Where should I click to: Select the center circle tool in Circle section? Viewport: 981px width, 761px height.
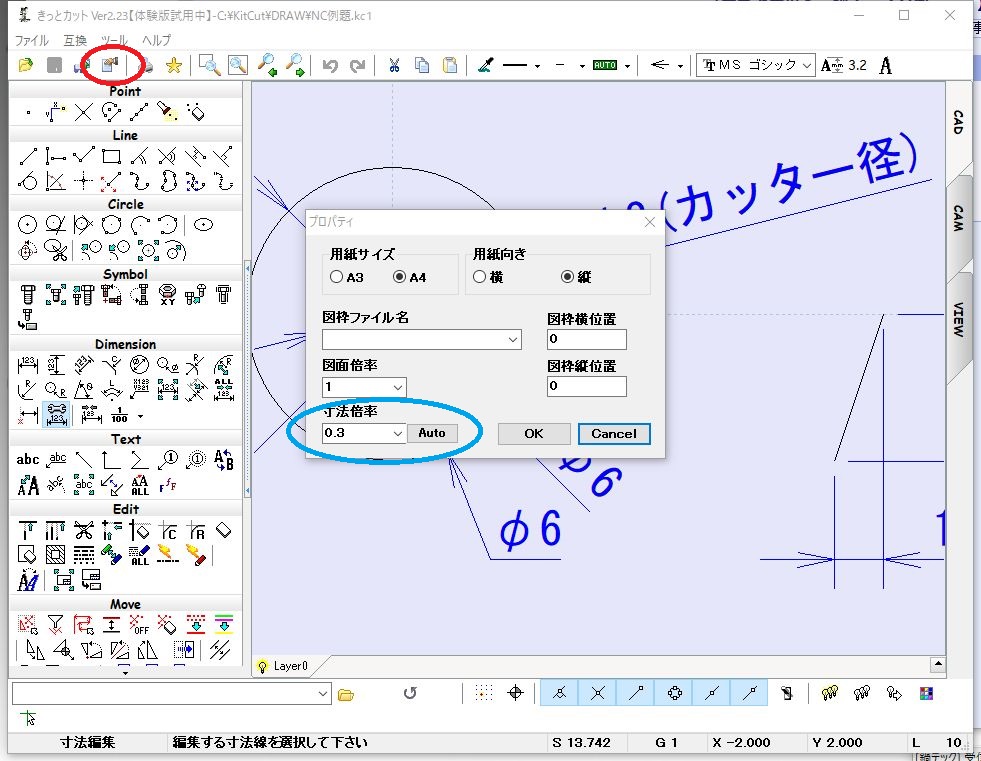pyautogui.click(x=27, y=225)
